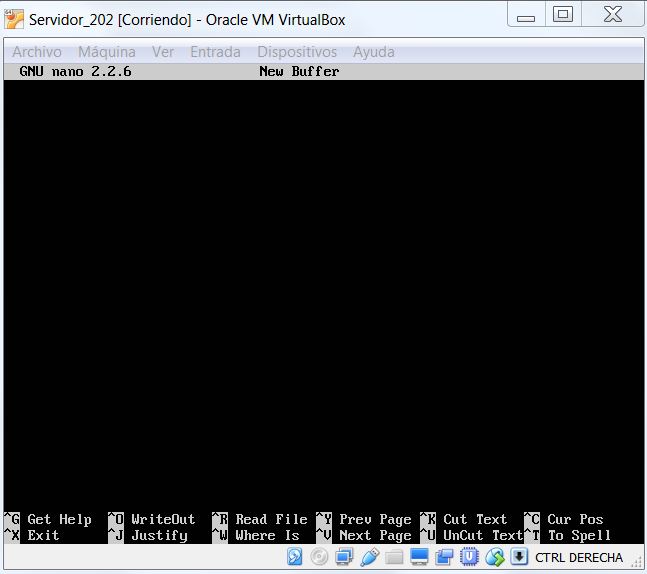
Task: Click the Where Is shortcut text
Action: point(267,536)
